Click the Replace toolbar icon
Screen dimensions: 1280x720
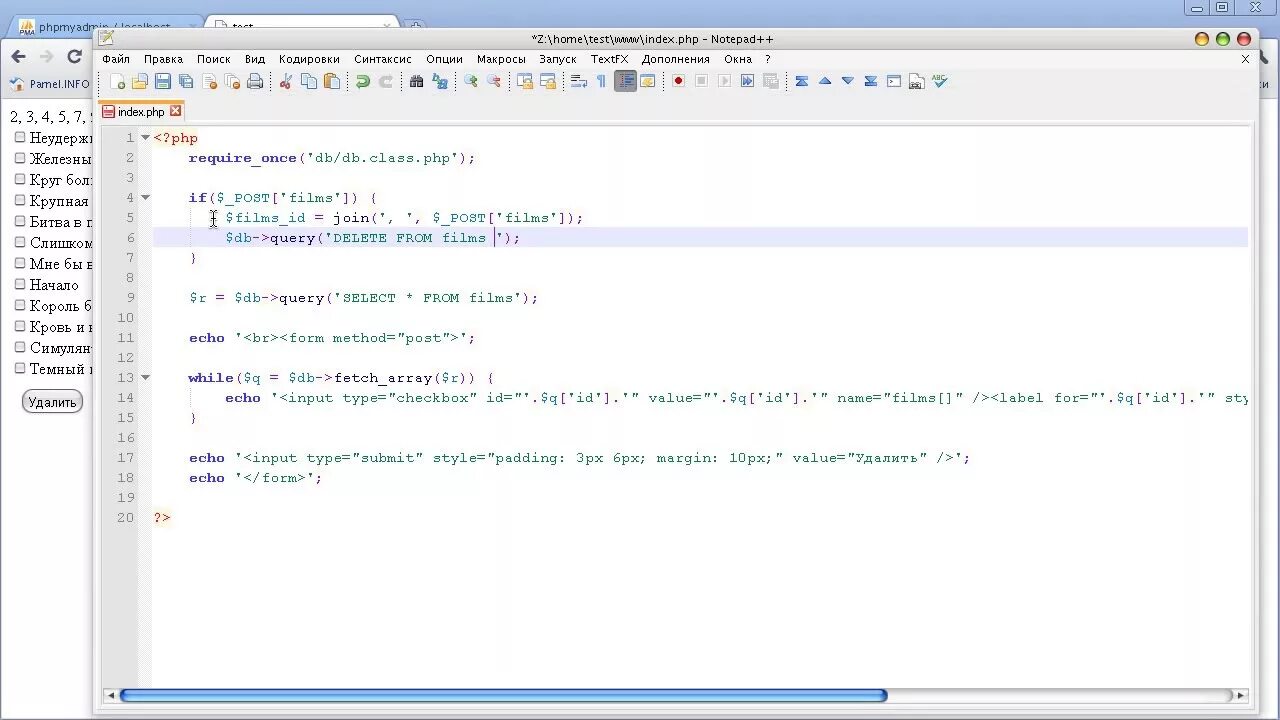439,82
